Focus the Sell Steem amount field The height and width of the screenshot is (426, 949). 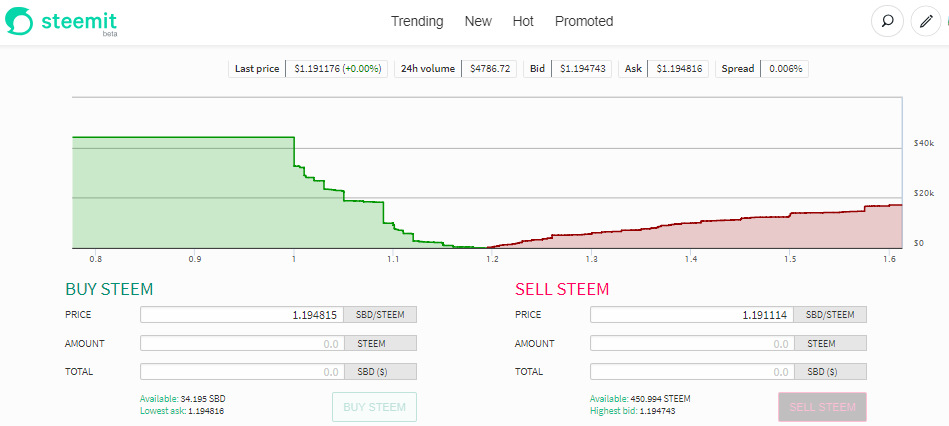pyautogui.click(x=692, y=343)
